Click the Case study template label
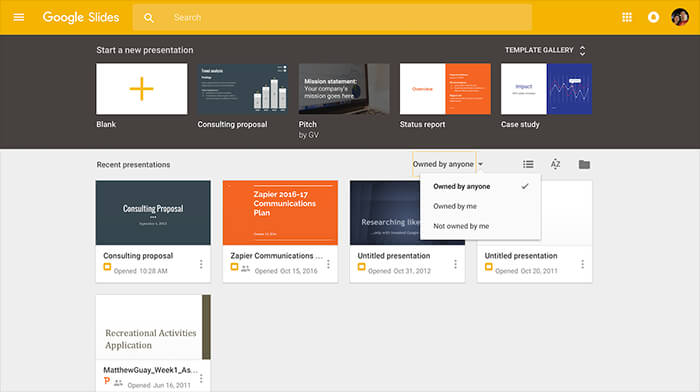This screenshot has height=392, width=700. [x=520, y=125]
